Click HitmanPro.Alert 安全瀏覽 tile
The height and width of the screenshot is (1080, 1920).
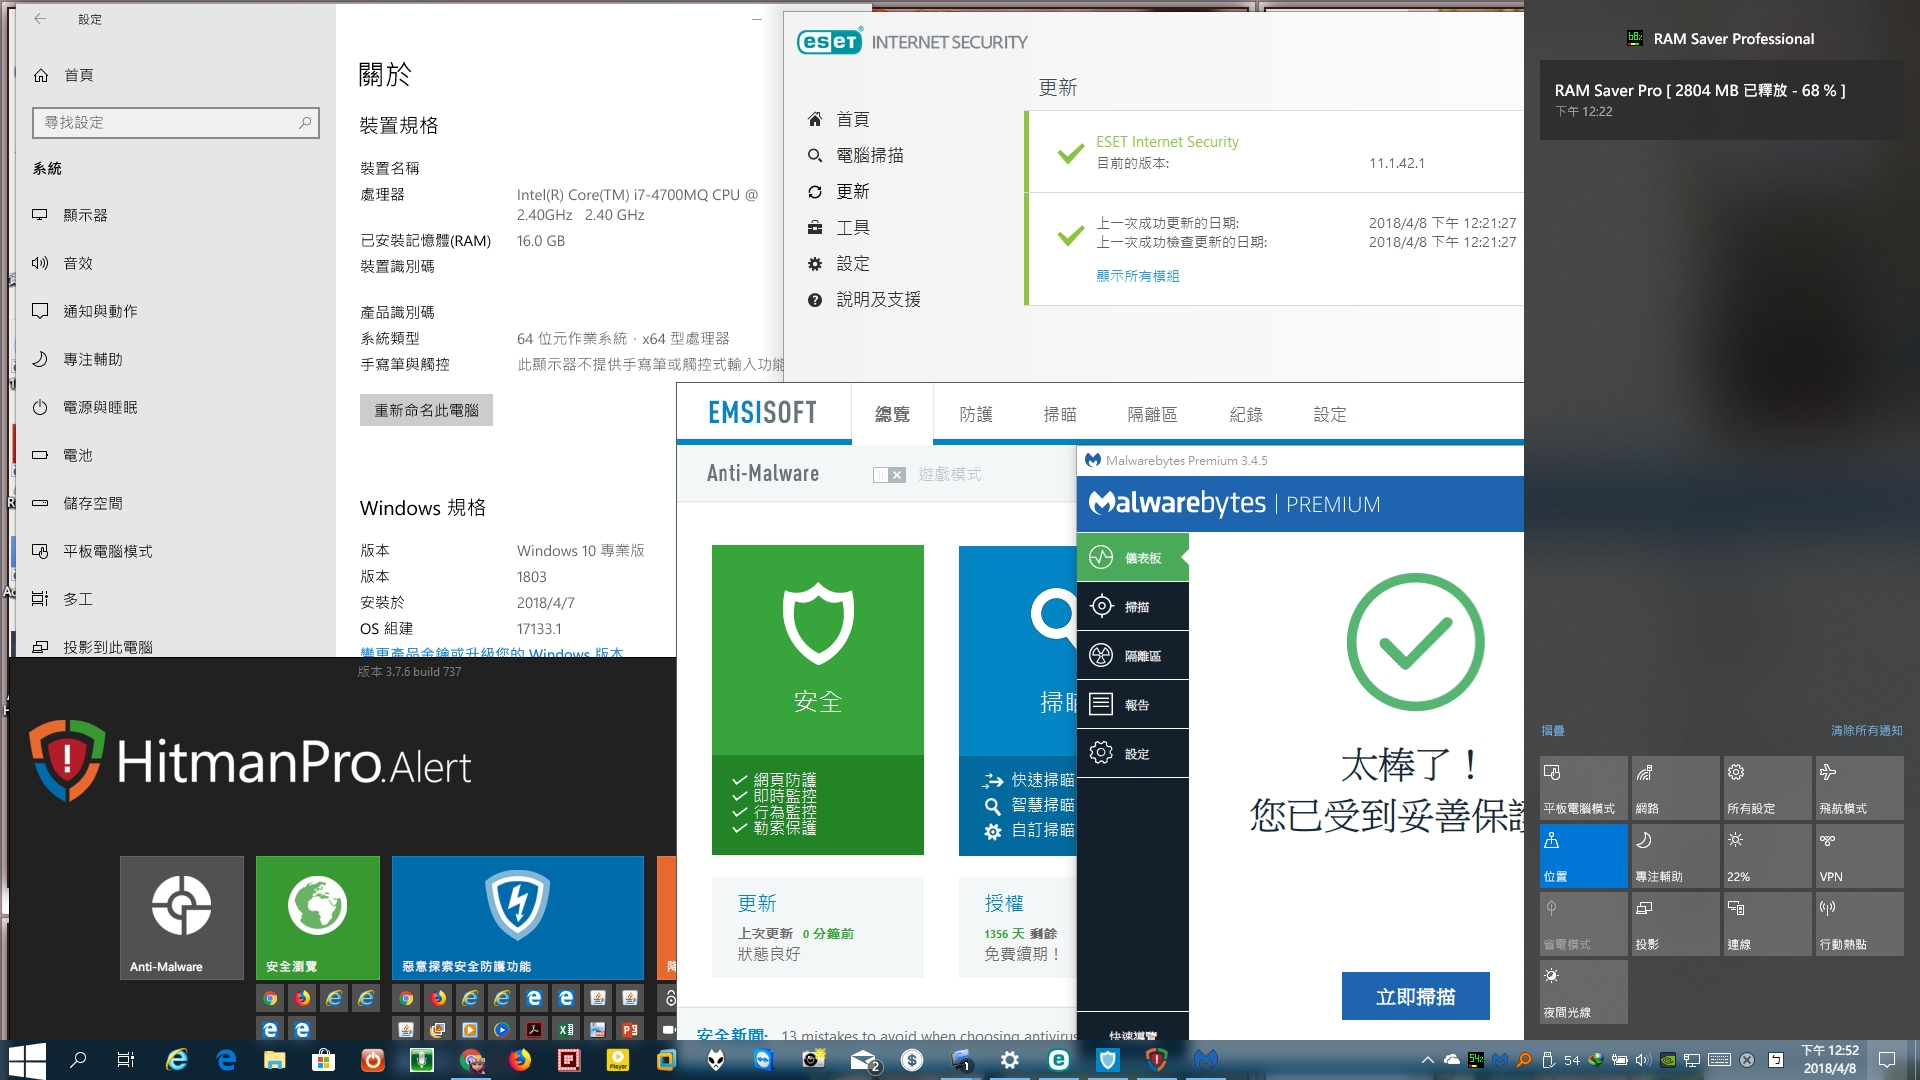pos(317,917)
